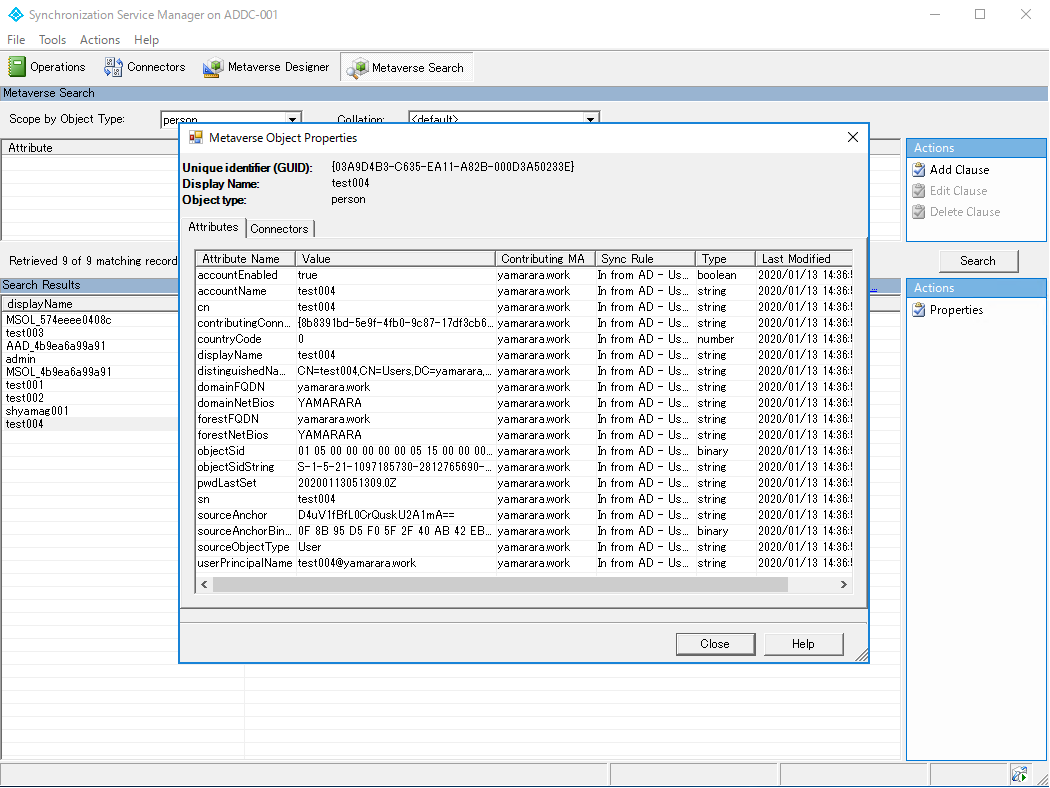Click the right arrow of the horizontal scrollbar

843,583
